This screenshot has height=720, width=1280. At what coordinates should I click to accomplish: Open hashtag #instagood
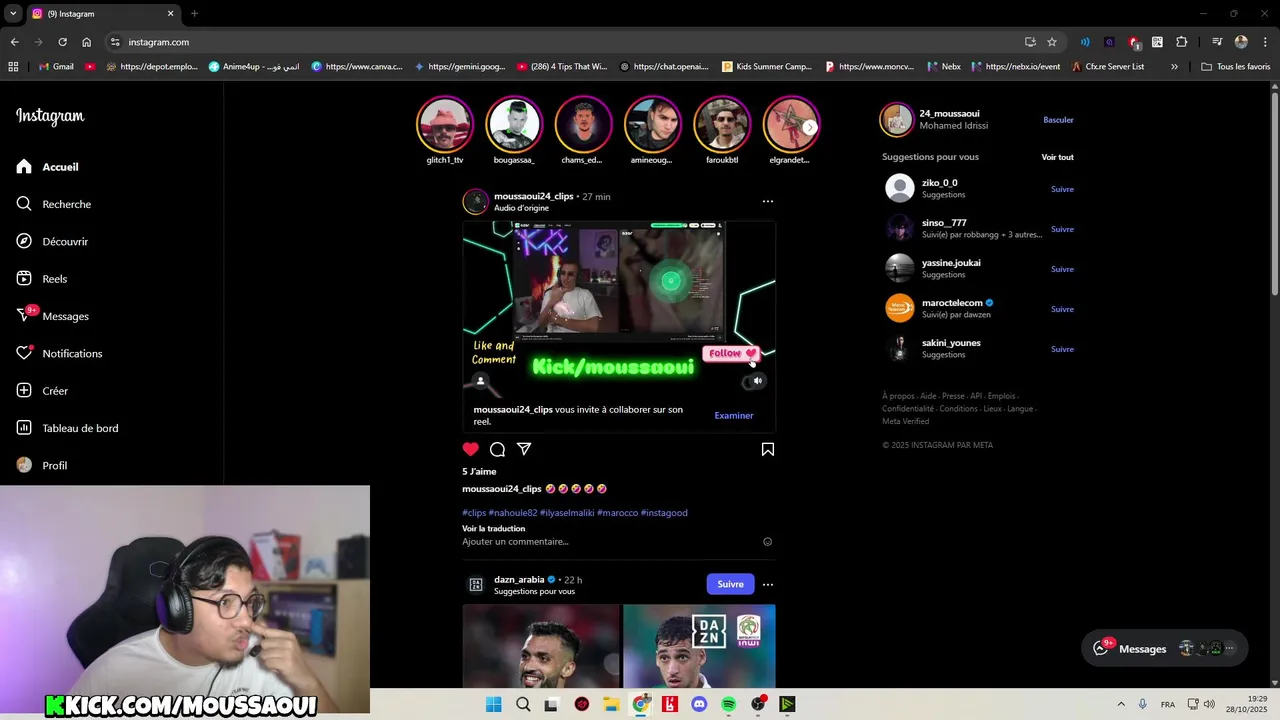(664, 513)
